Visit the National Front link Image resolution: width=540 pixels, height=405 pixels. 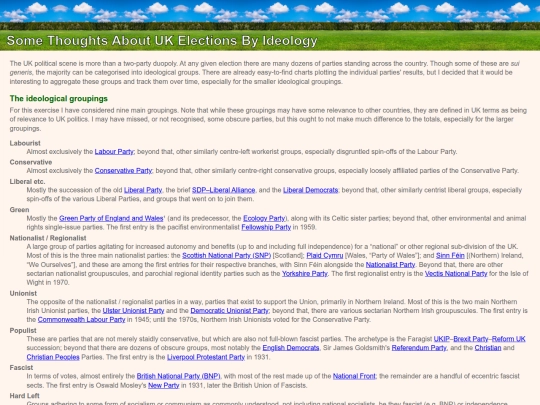click(x=354, y=376)
